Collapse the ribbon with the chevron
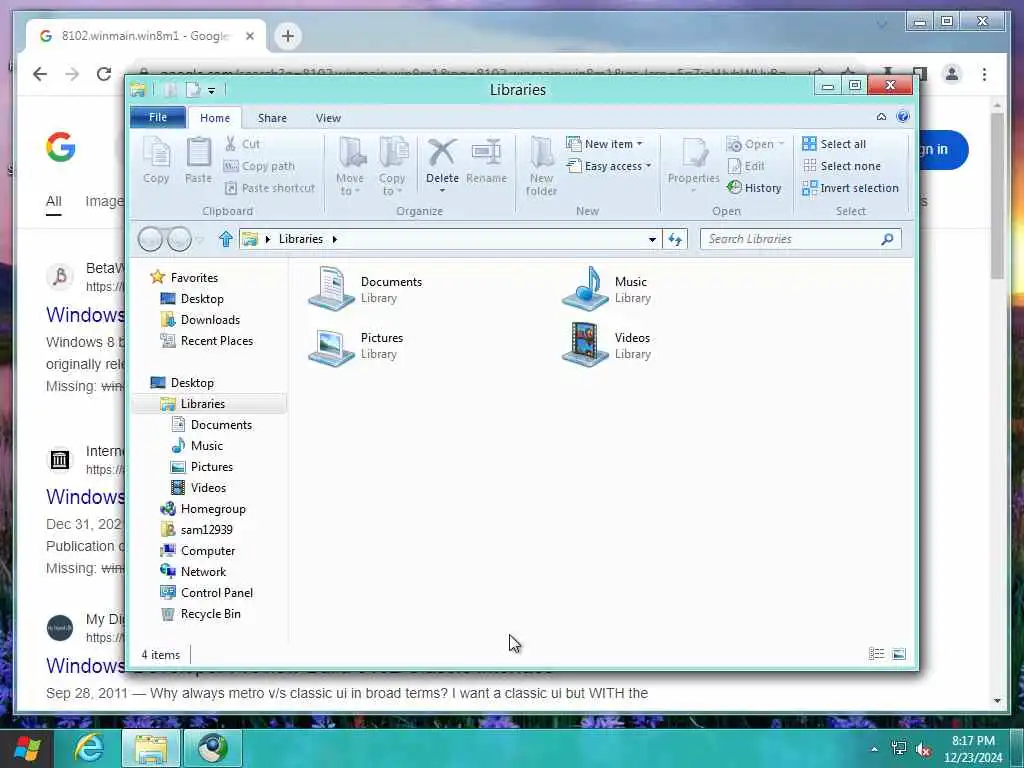The image size is (1024, 768). (x=881, y=117)
